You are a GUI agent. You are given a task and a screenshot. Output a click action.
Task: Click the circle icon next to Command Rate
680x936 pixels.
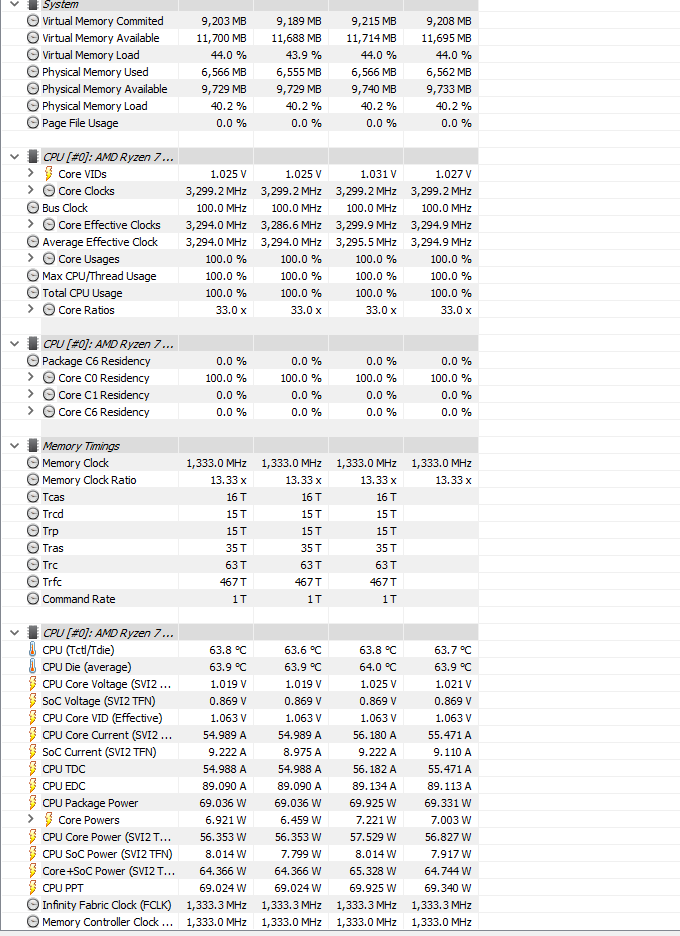click(x=33, y=599)
